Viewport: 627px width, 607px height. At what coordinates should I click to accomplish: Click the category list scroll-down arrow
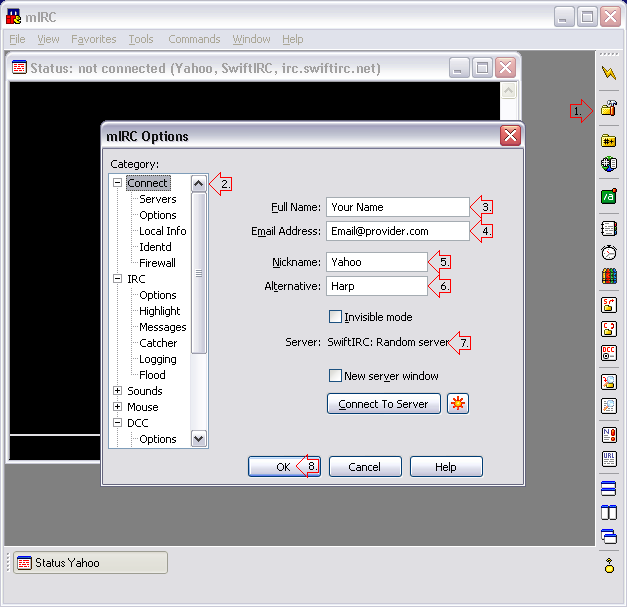tap(199, 439)
